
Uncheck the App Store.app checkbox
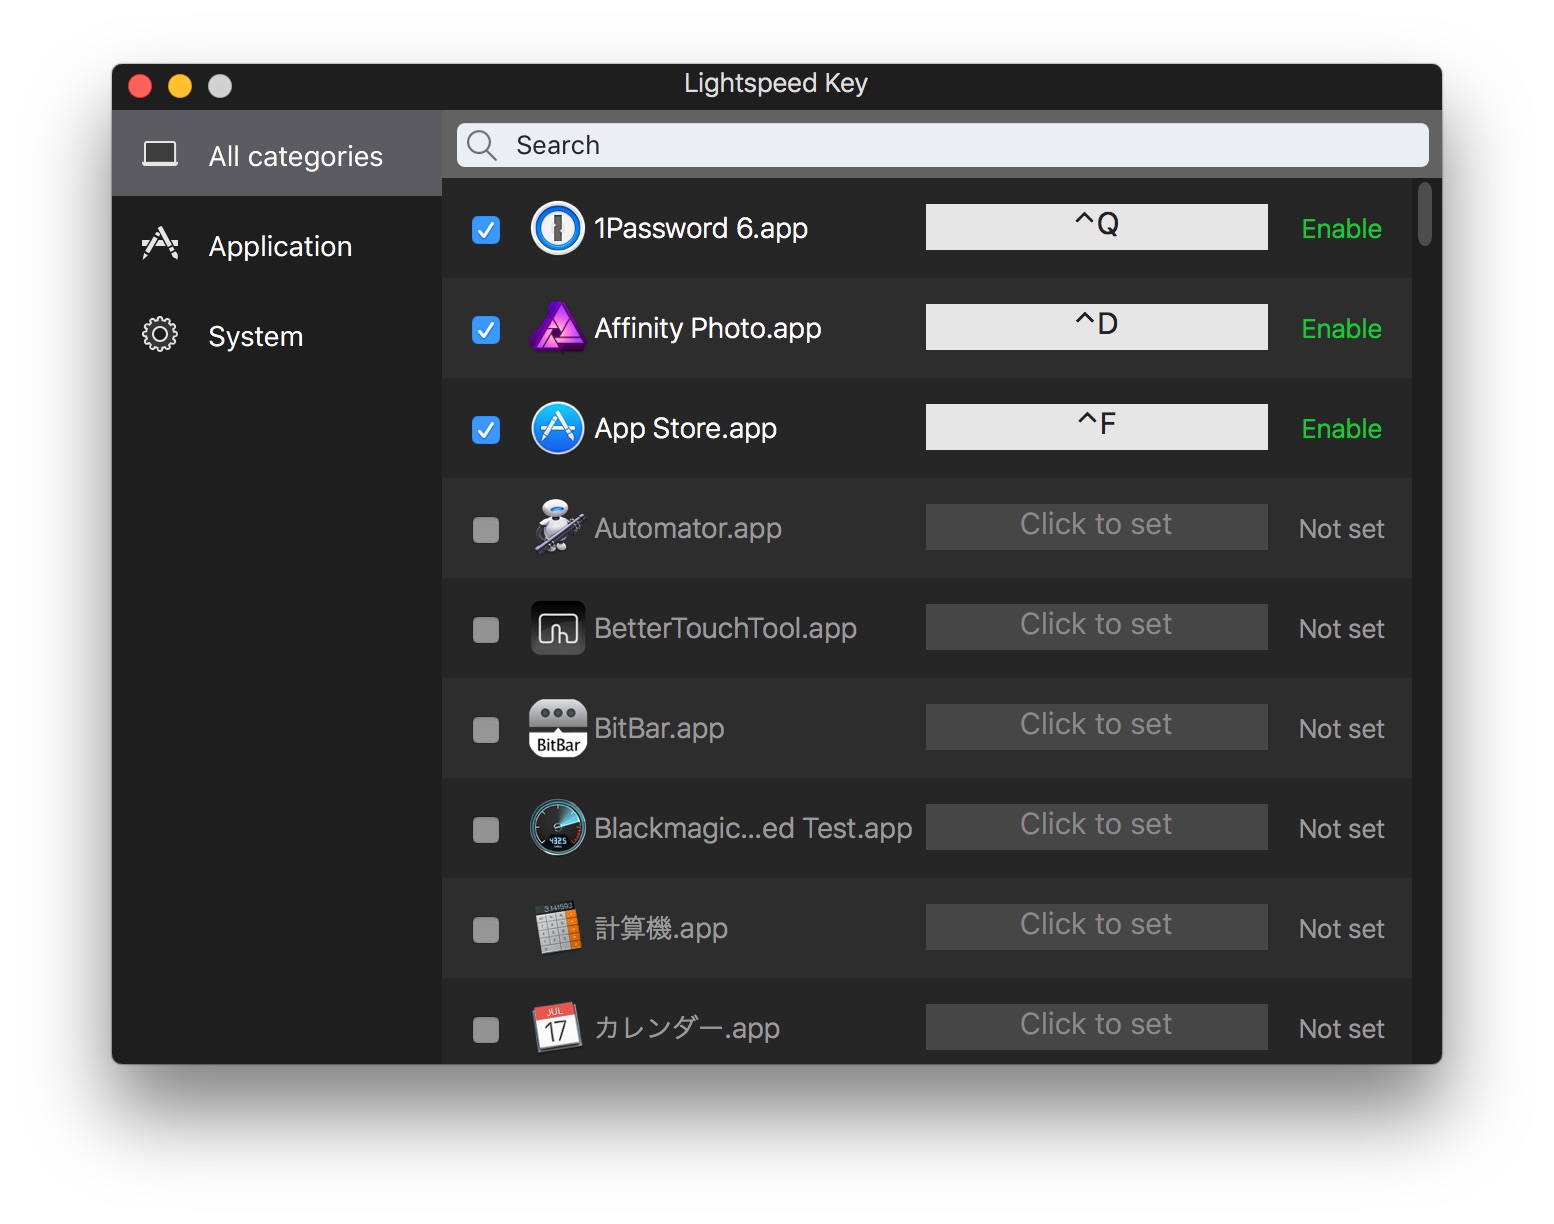[x=486, y=430]
